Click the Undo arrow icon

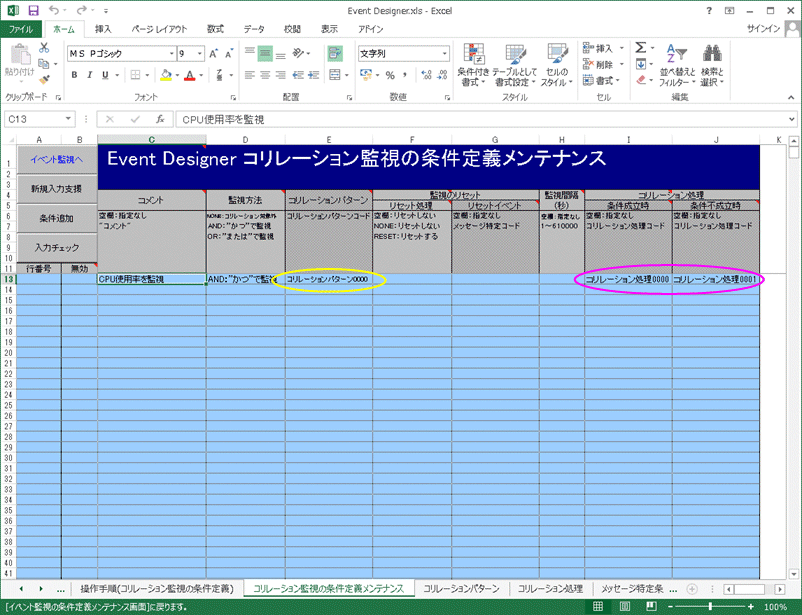[x=54, y=11]
